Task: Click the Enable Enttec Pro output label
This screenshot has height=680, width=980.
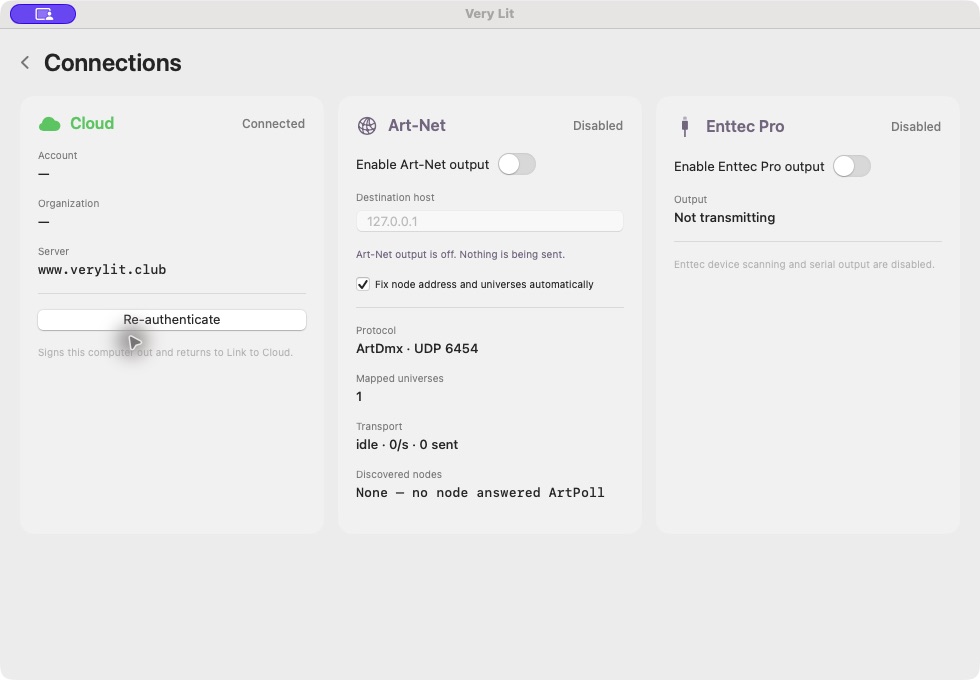Action: [749, 166]
